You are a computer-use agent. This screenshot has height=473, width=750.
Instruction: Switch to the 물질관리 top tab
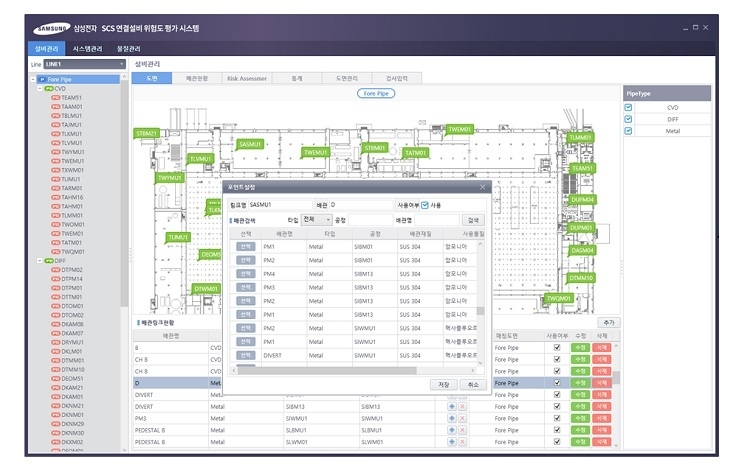pyautogui.click(x=129, y=49)
